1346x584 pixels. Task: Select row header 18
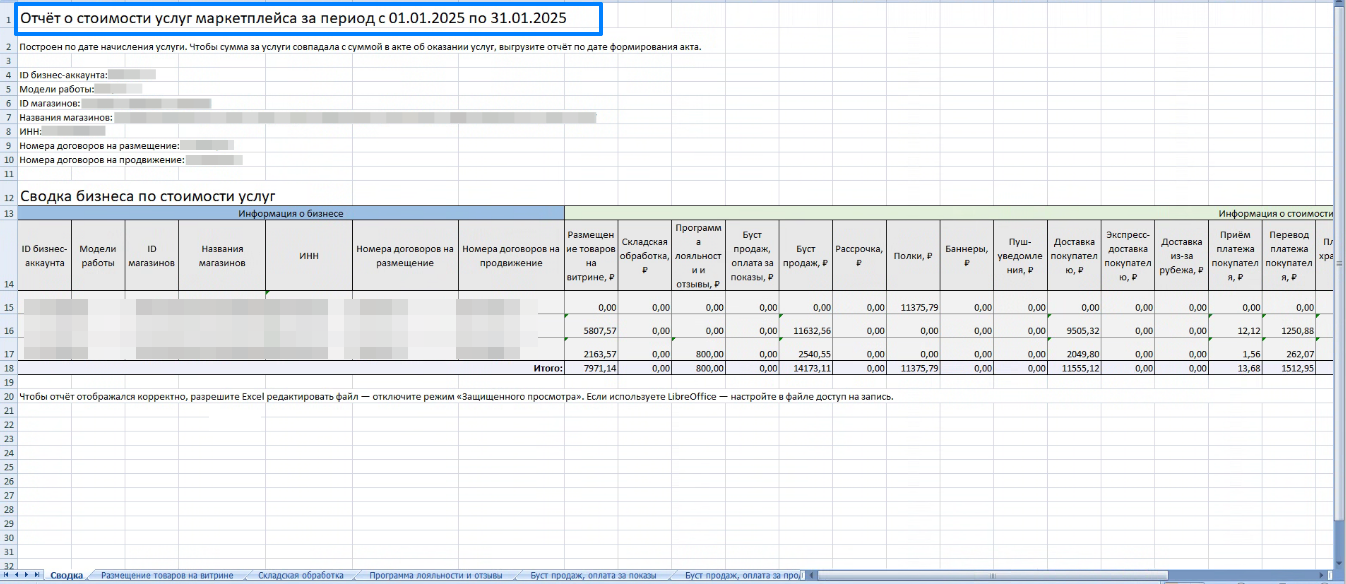tap(8, 368)
